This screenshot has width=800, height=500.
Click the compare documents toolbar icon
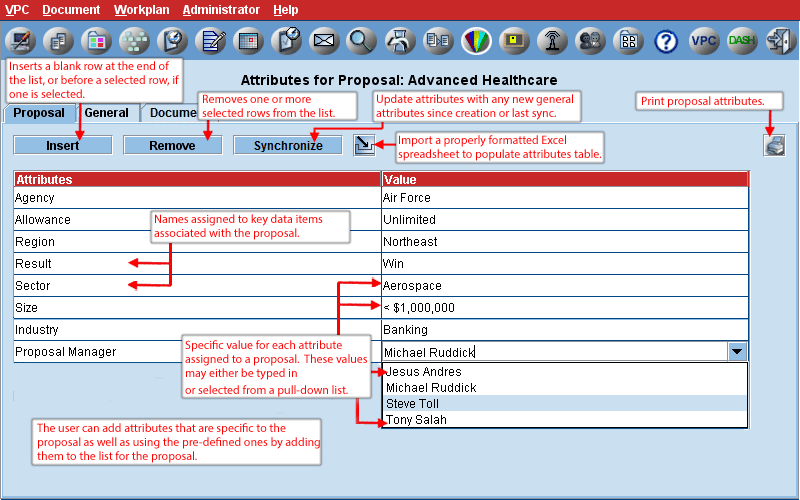(x=438, y=40)
